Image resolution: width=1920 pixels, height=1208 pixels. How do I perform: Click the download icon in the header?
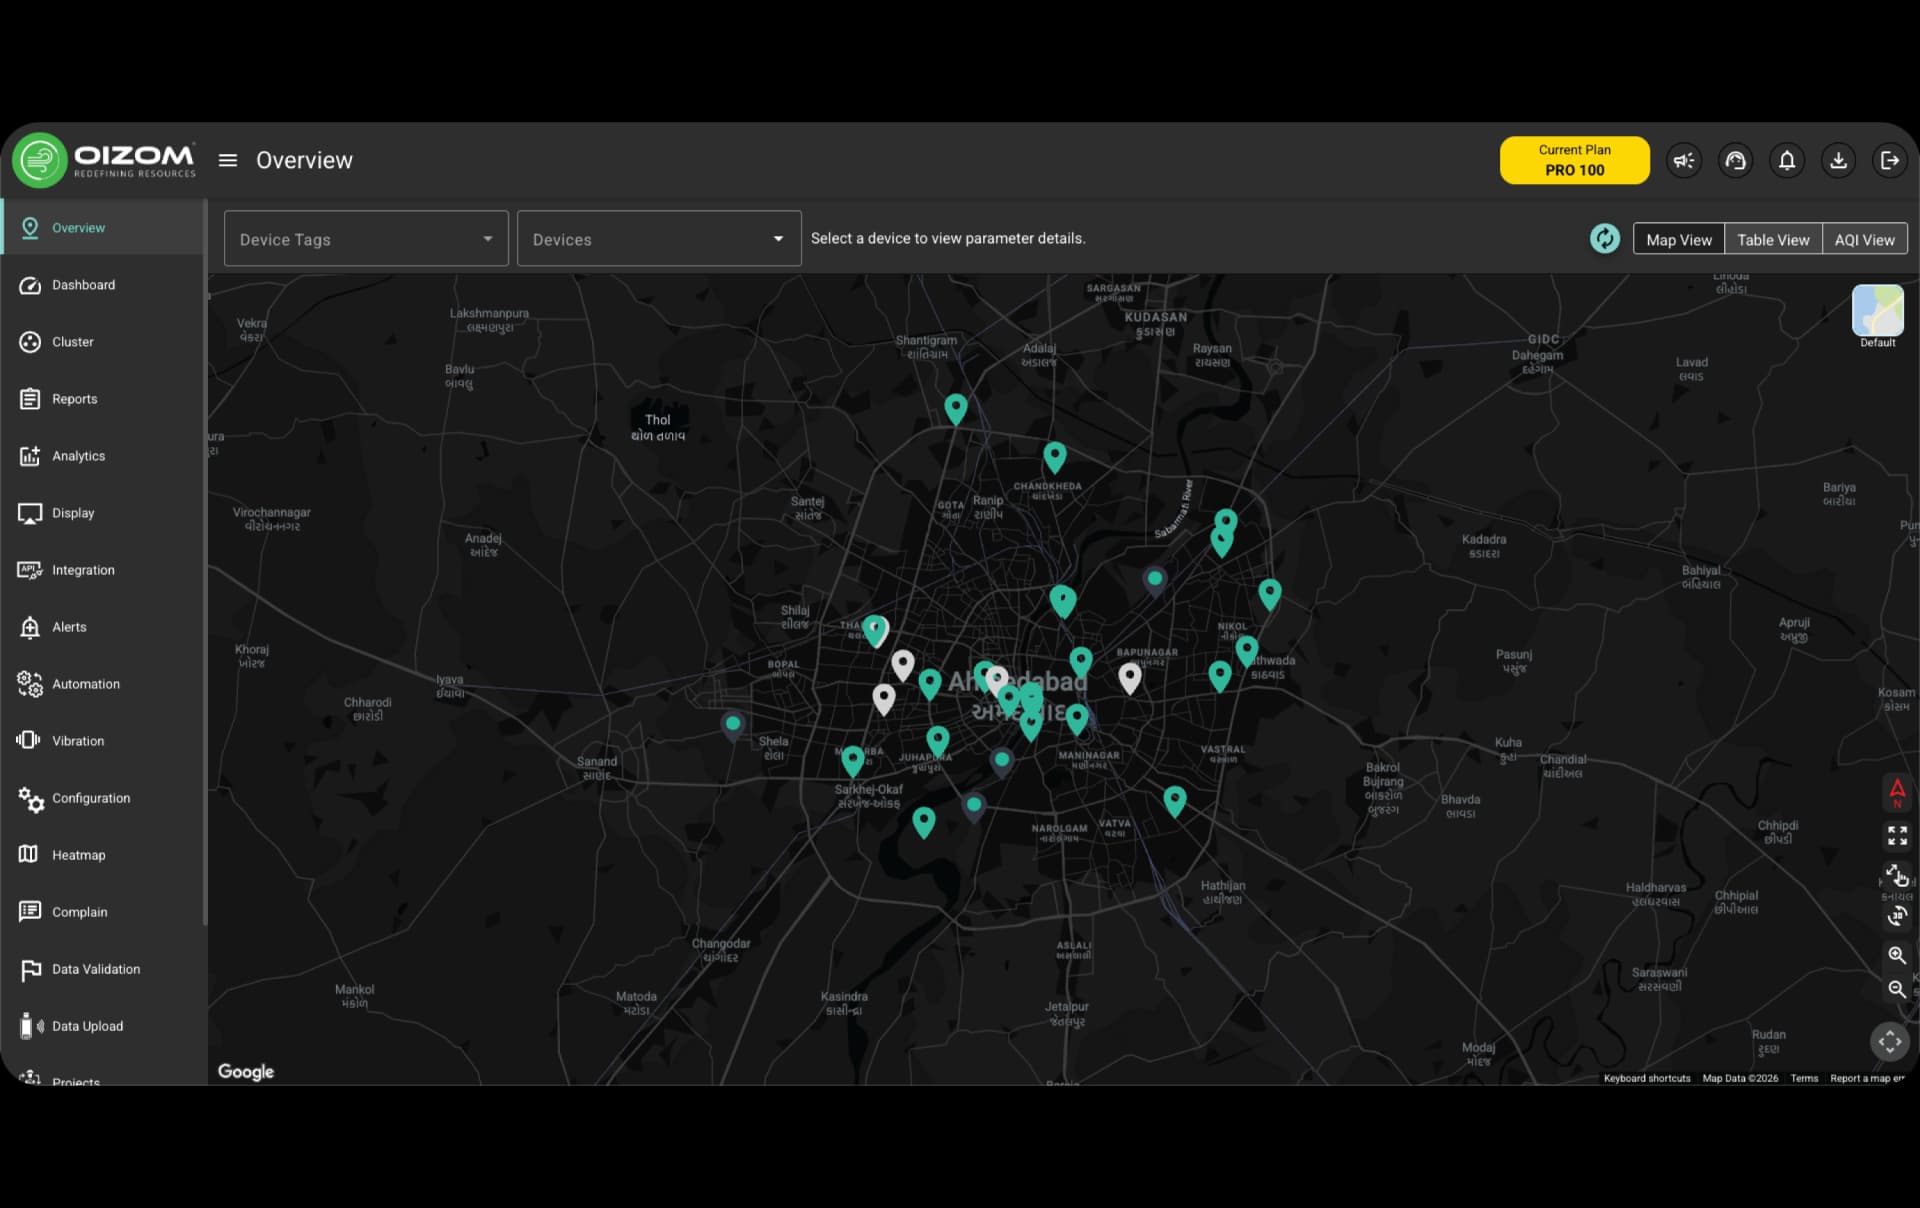1839,160
